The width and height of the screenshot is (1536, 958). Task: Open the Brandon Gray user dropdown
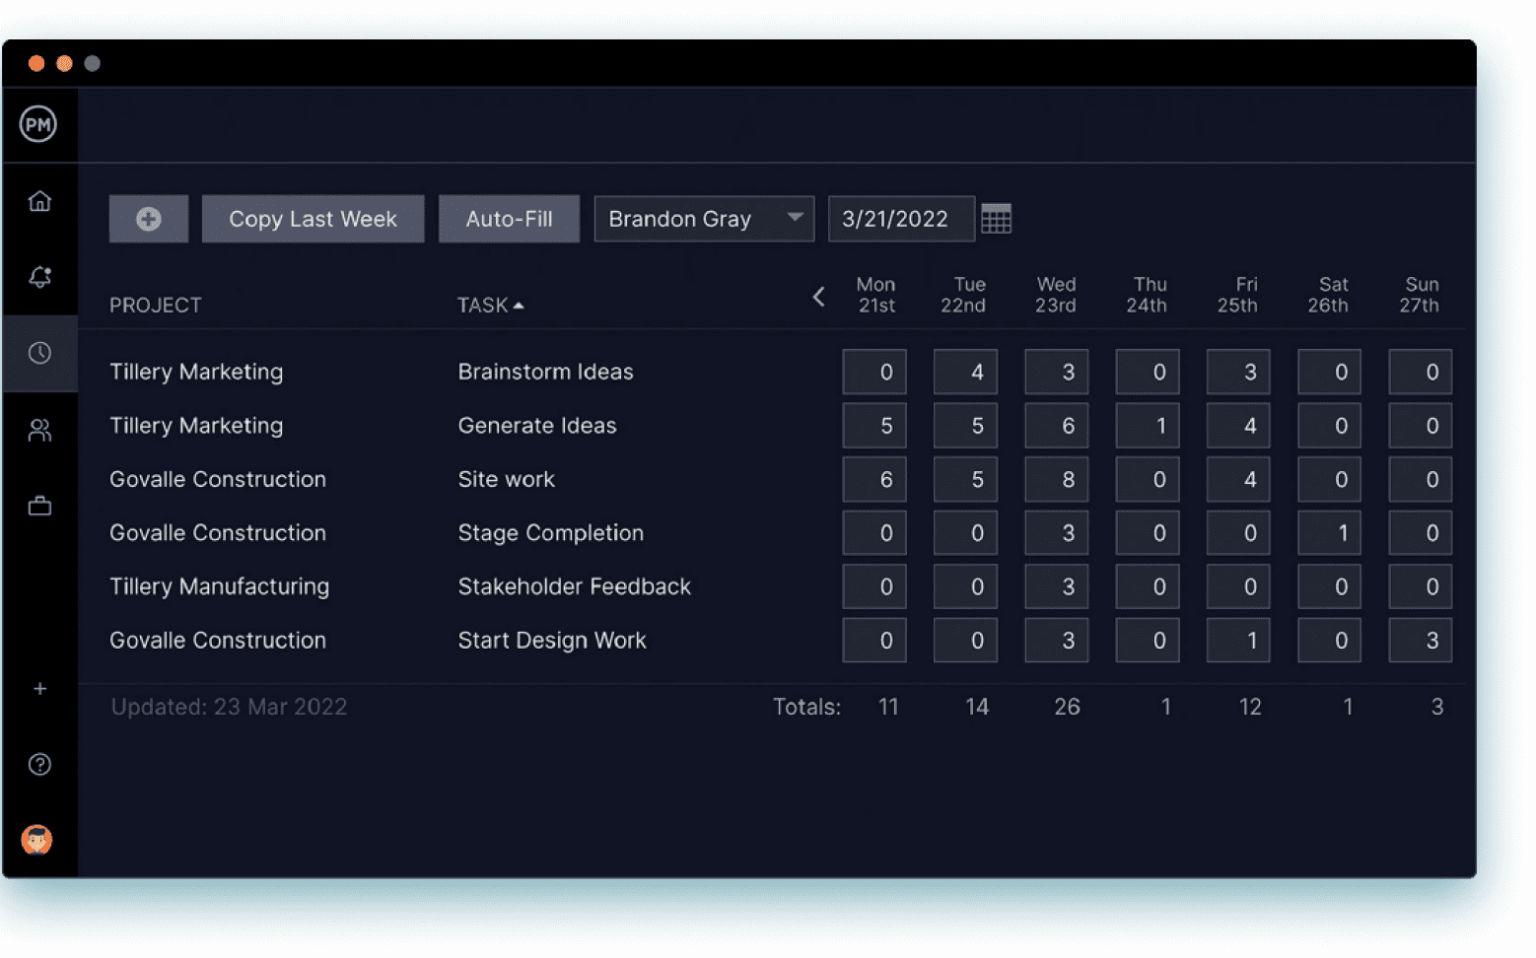pyautogui.click(x=704, y=219)
